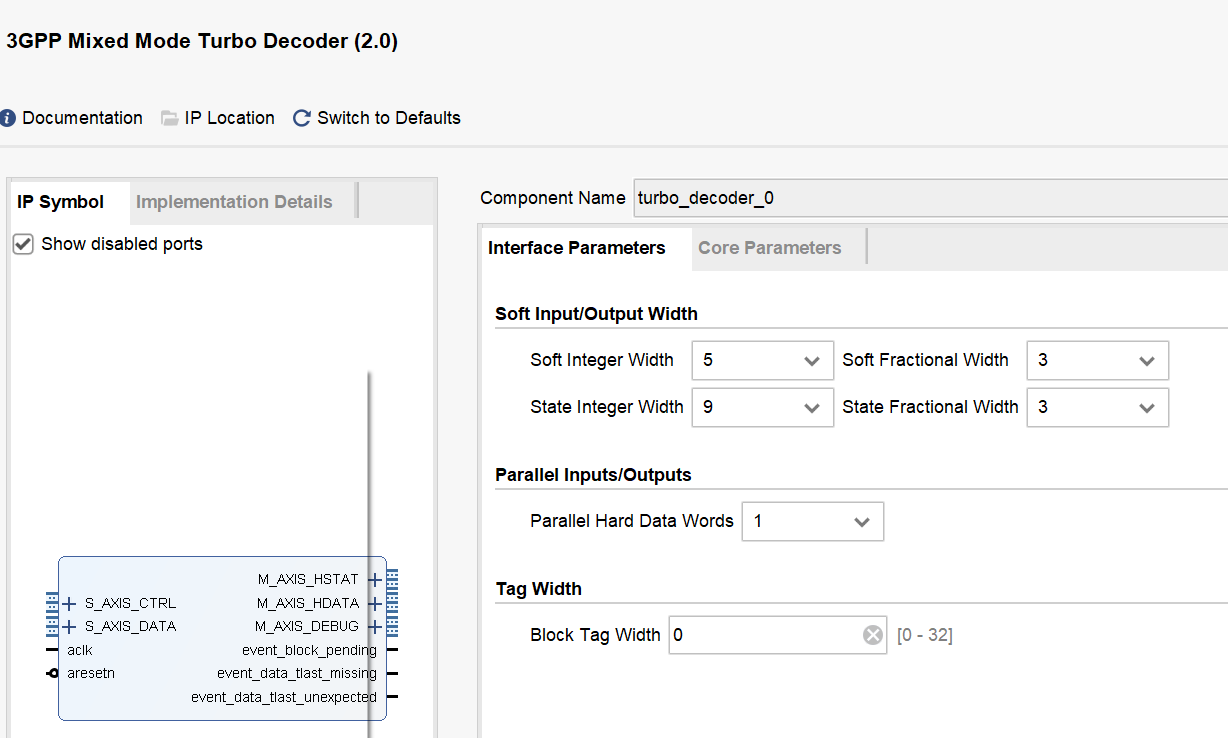Click the Switch to Defaults refresh icon
1228x738 pixels.
pyautogui.click(x=301, y=118)
